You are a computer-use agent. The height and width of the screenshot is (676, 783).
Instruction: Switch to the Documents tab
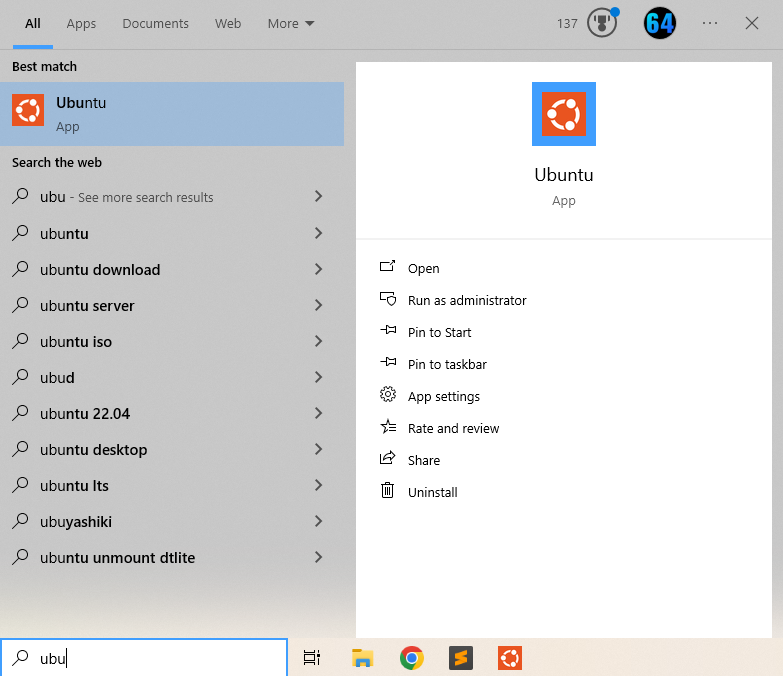click(155, 23)
